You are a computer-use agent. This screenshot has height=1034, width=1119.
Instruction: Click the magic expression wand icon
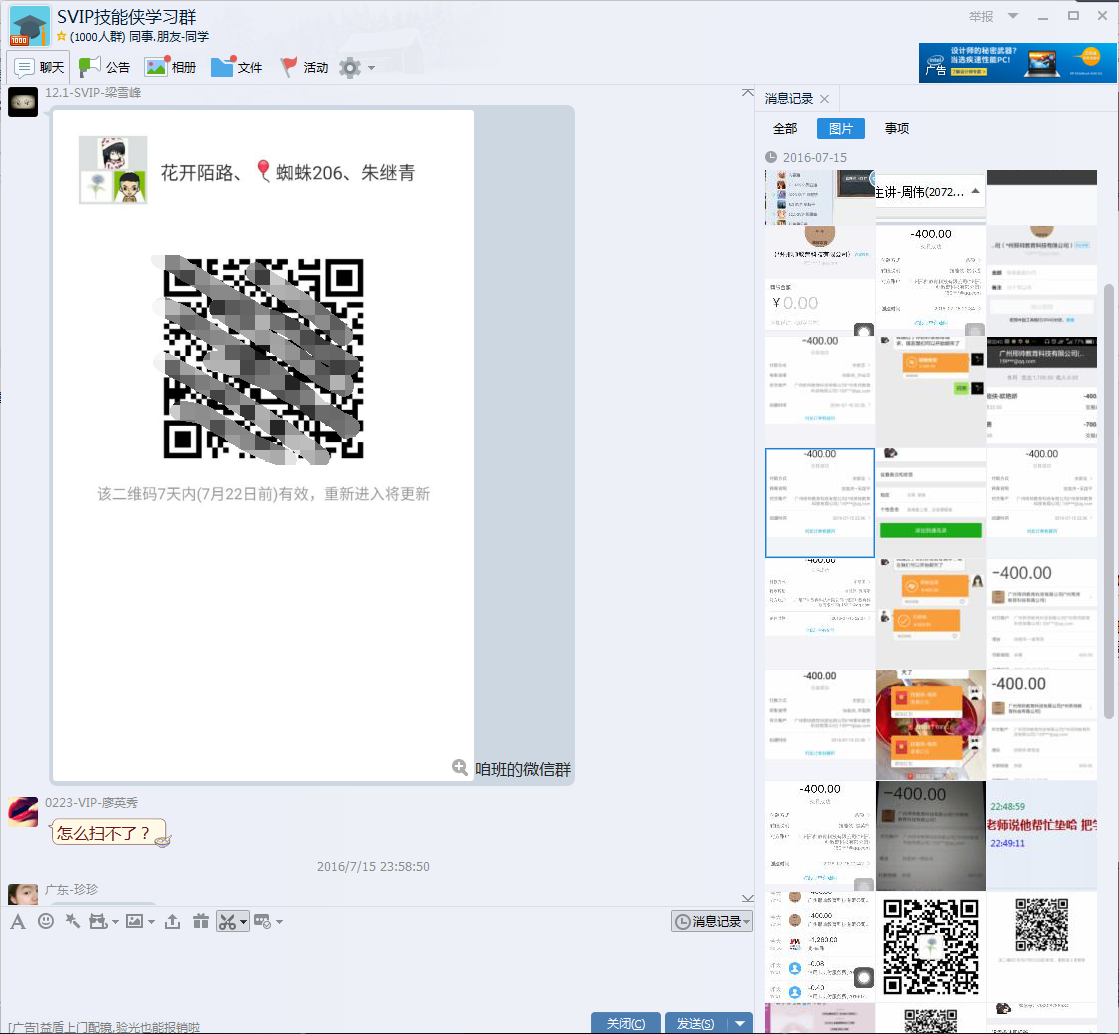(x=71, y=921)
